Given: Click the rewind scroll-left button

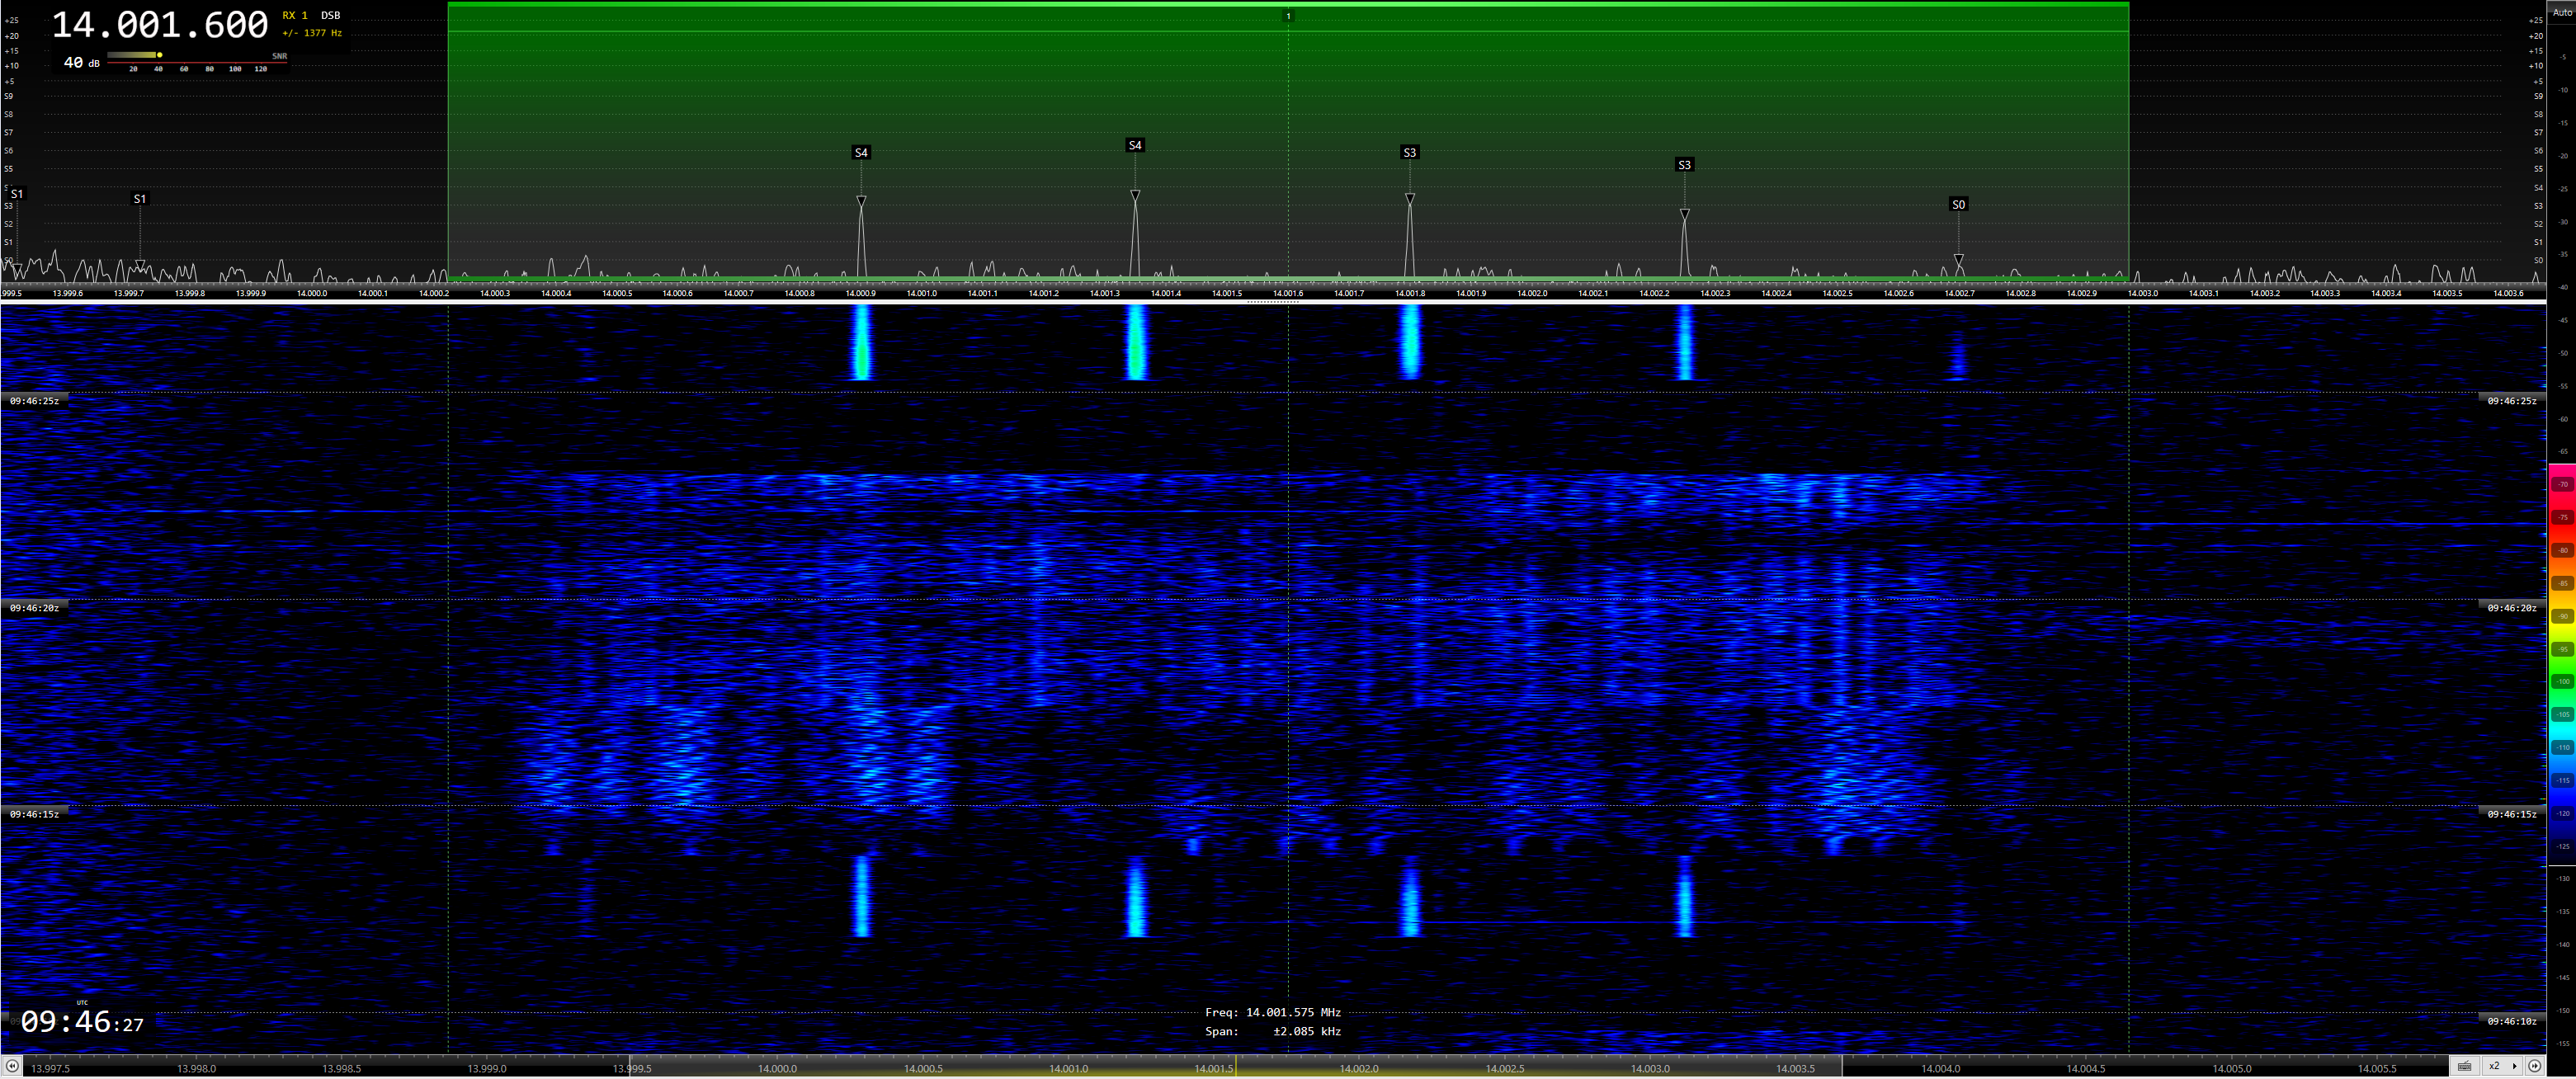Looking at the screenshot, I should tap(11, 1066).
